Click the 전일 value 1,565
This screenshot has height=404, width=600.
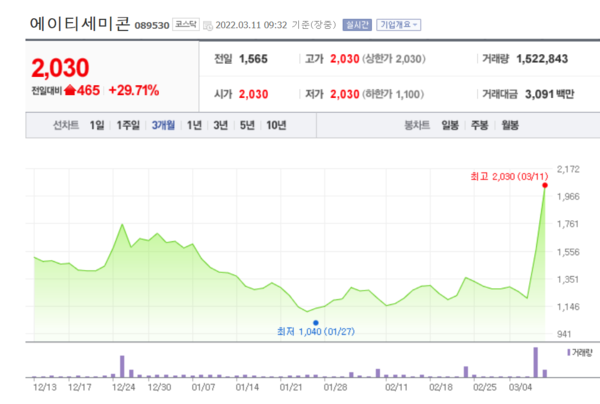click(253, 59)
